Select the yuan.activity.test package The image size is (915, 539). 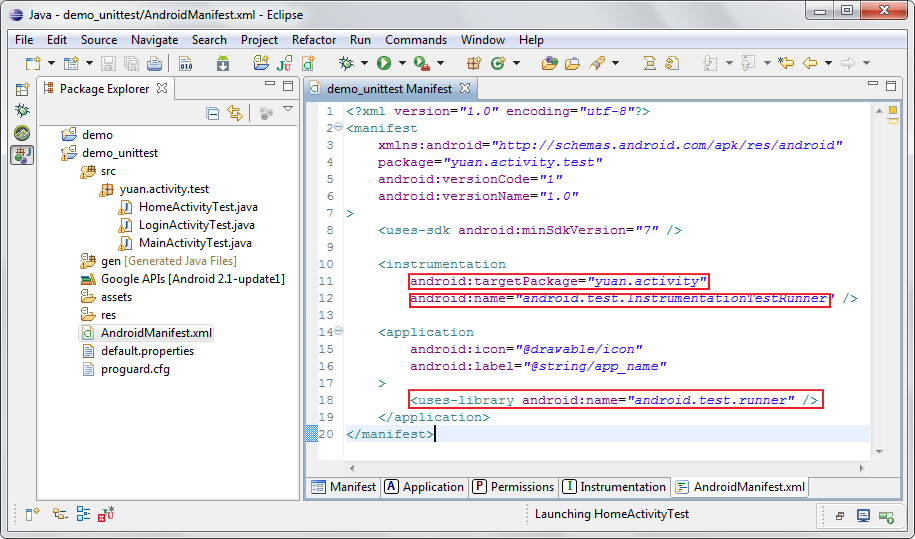tap(154, 189)
